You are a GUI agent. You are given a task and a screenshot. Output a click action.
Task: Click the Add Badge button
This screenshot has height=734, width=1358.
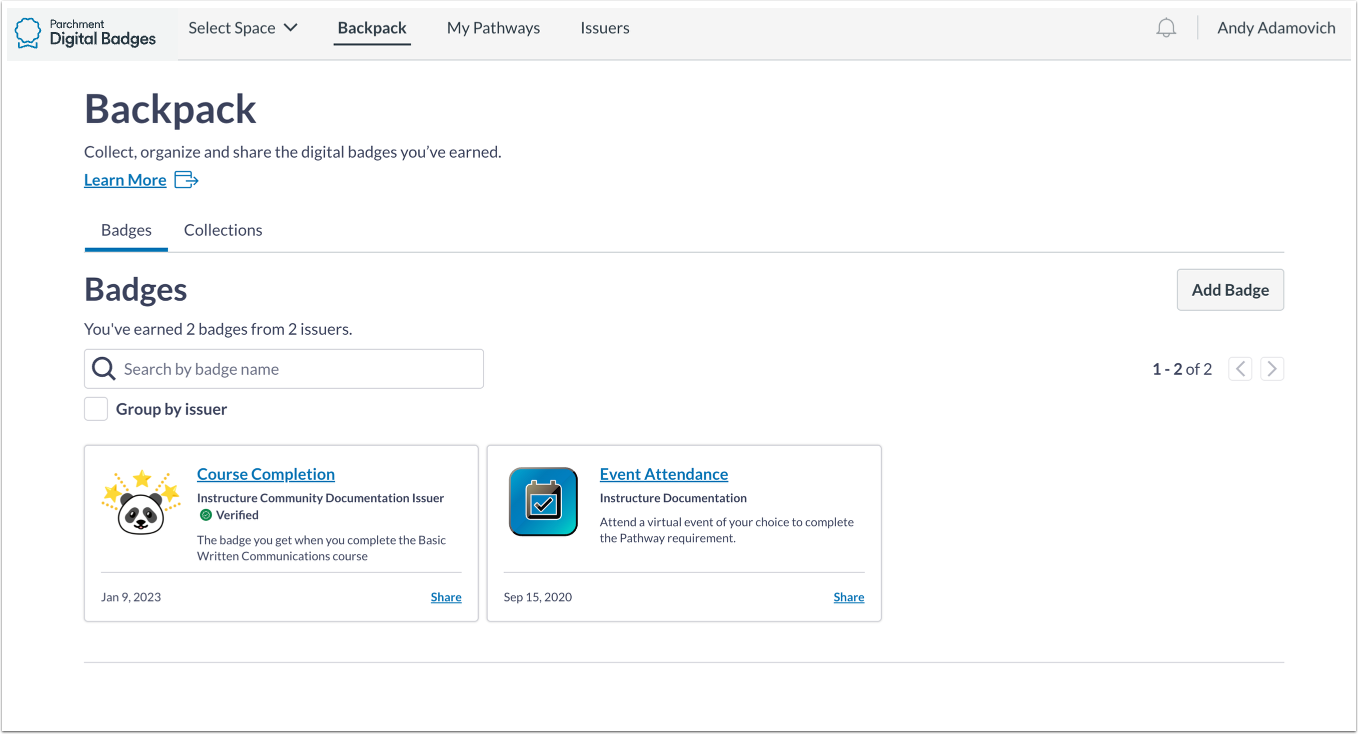1230,290
